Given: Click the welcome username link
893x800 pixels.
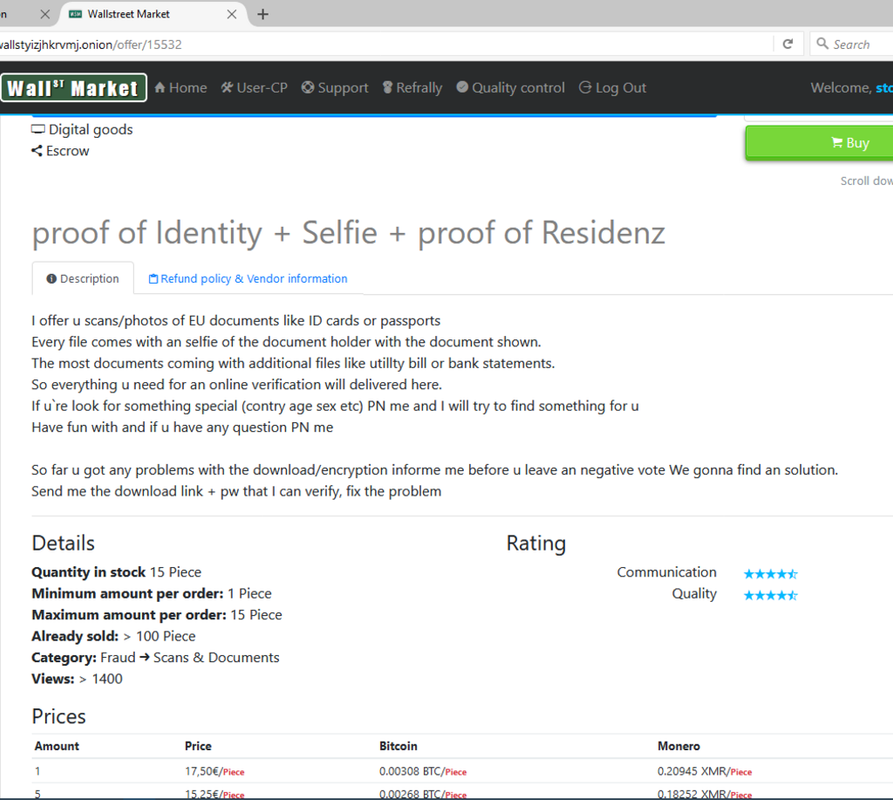Looking at the screenshot, I should coord(884,88).
